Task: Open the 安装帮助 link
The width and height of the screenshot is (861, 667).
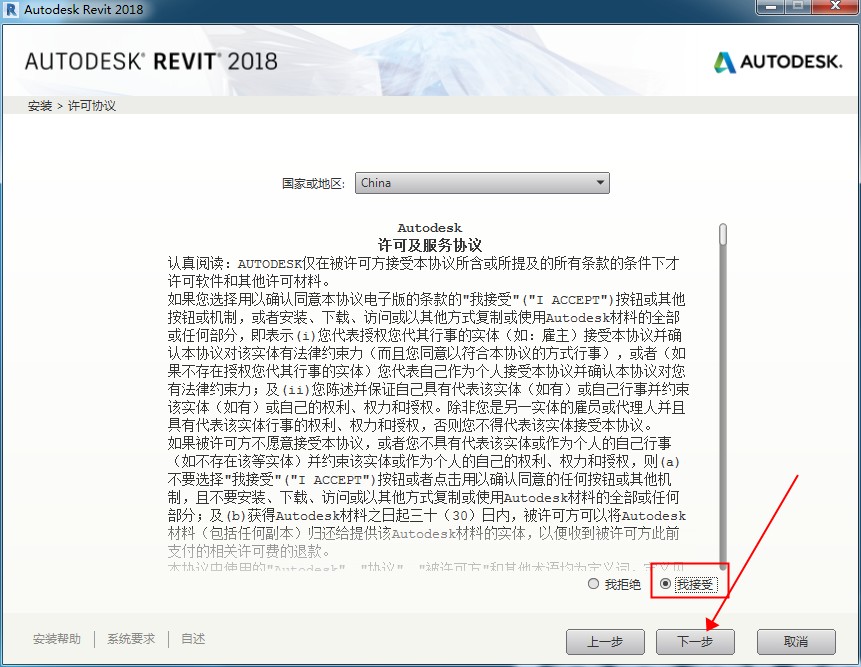Action: tap(57, 639)
